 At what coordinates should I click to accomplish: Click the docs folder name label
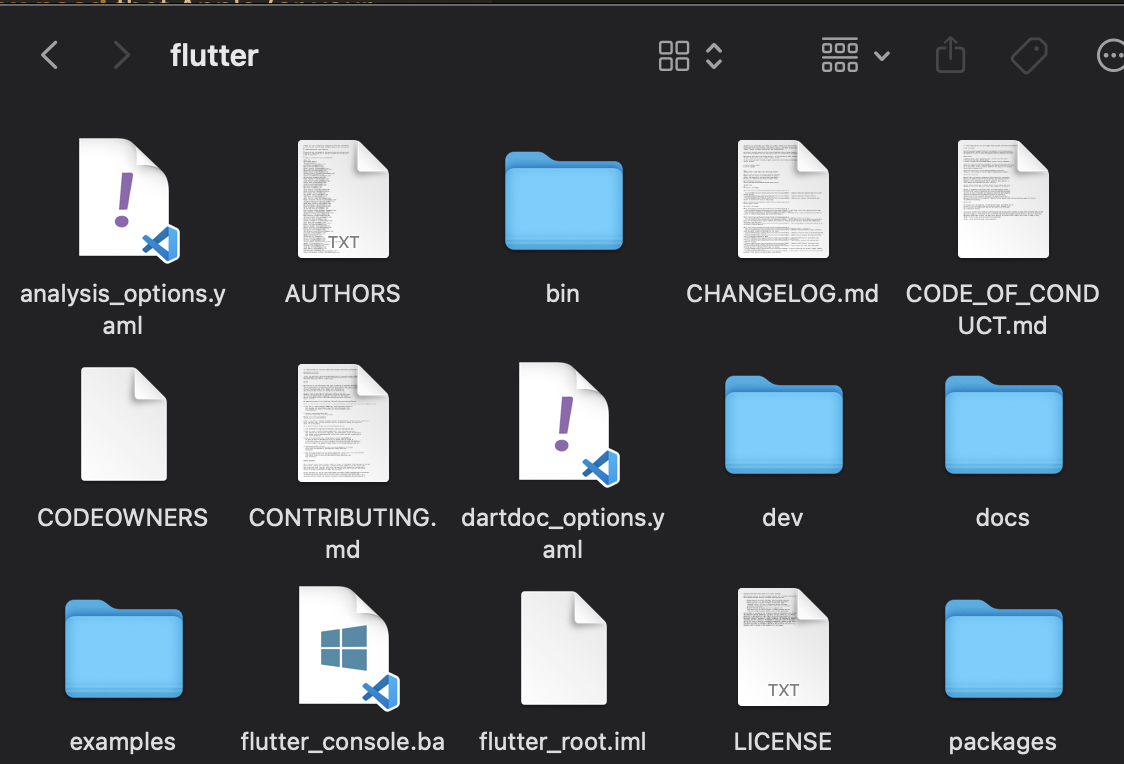coord(1003,517)
